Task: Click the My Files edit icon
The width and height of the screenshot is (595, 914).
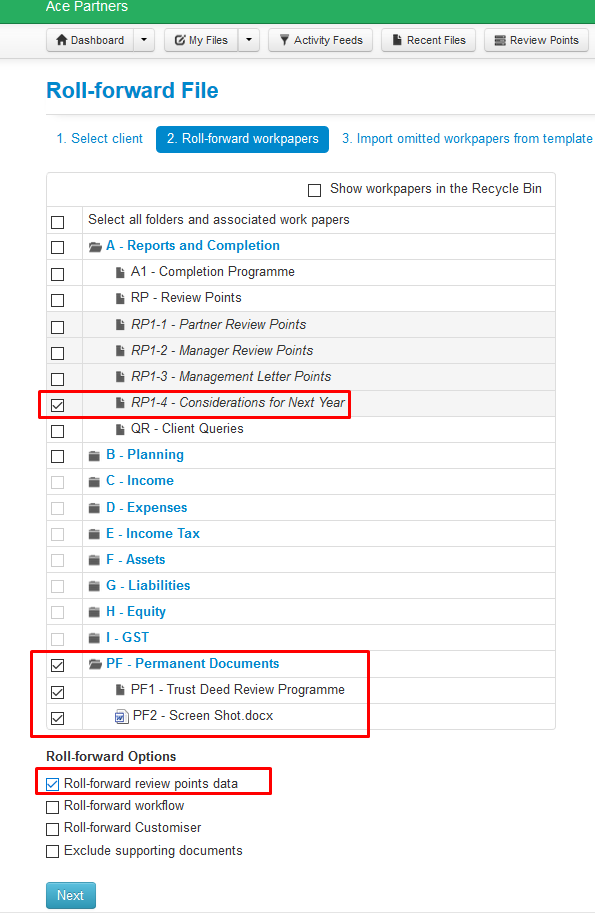Action: (180, 40)
